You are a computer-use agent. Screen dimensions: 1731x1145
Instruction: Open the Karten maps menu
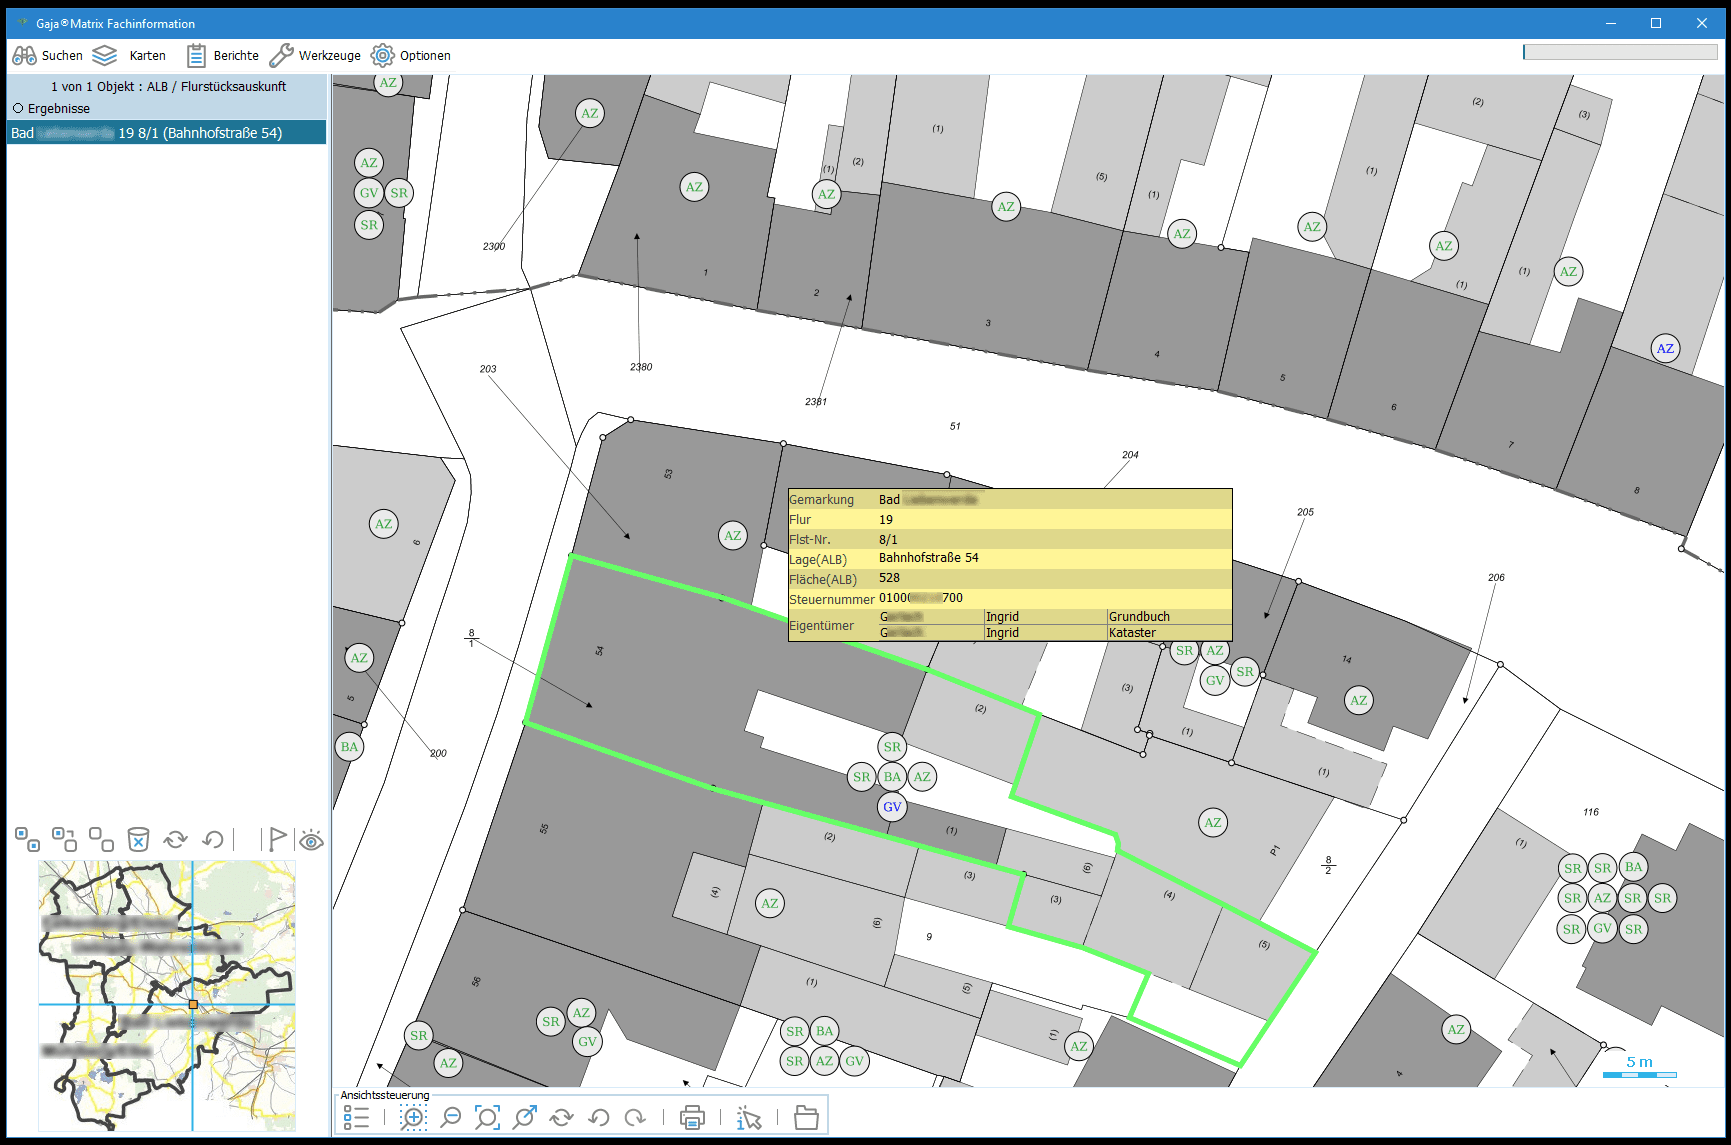(129, 56)
